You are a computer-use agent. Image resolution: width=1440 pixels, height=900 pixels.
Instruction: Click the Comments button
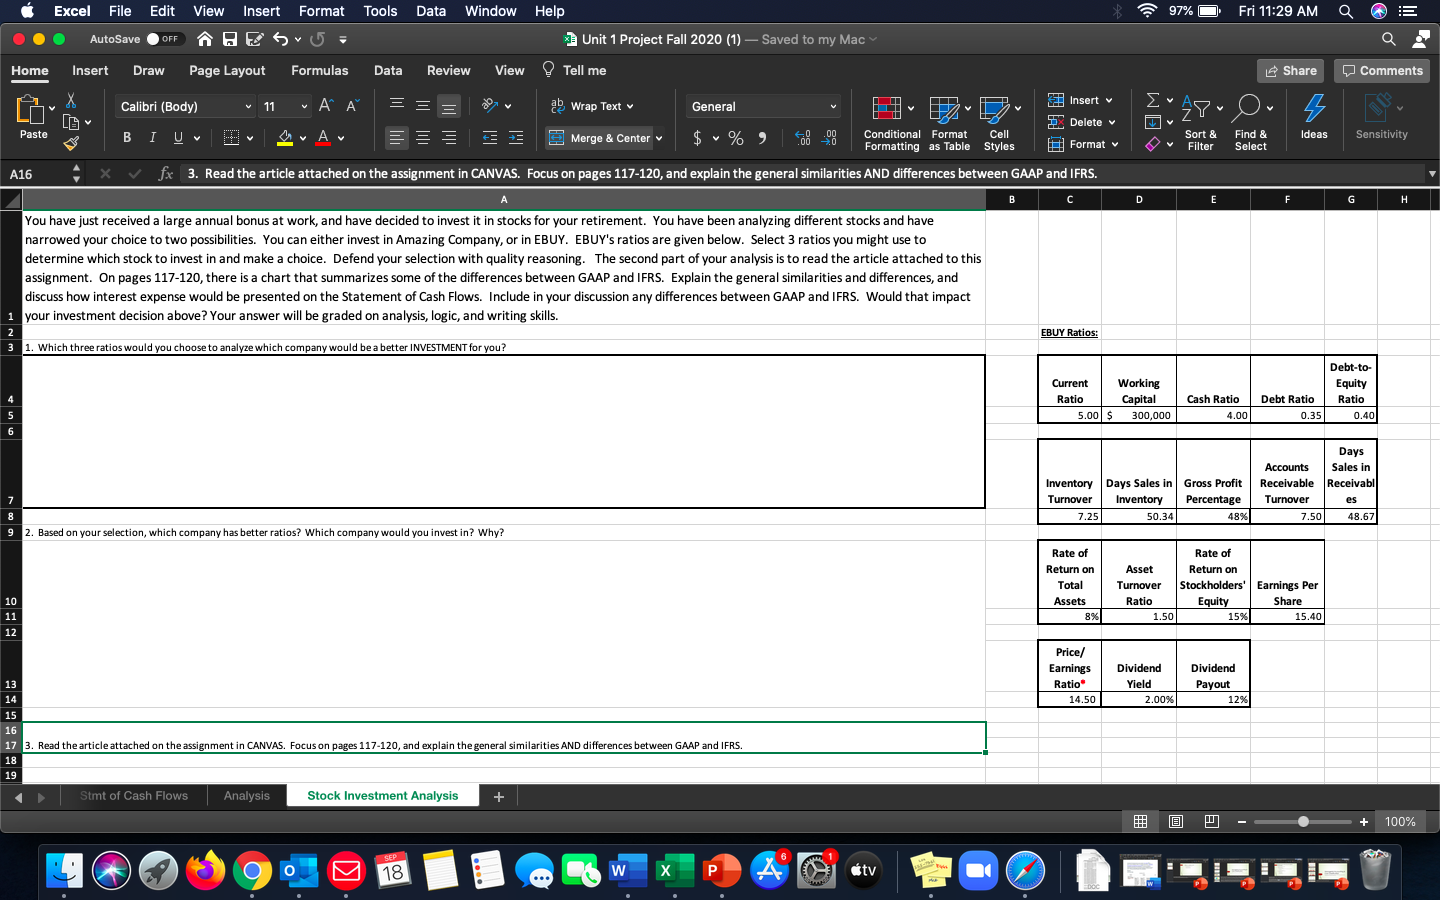point(1382,71)
